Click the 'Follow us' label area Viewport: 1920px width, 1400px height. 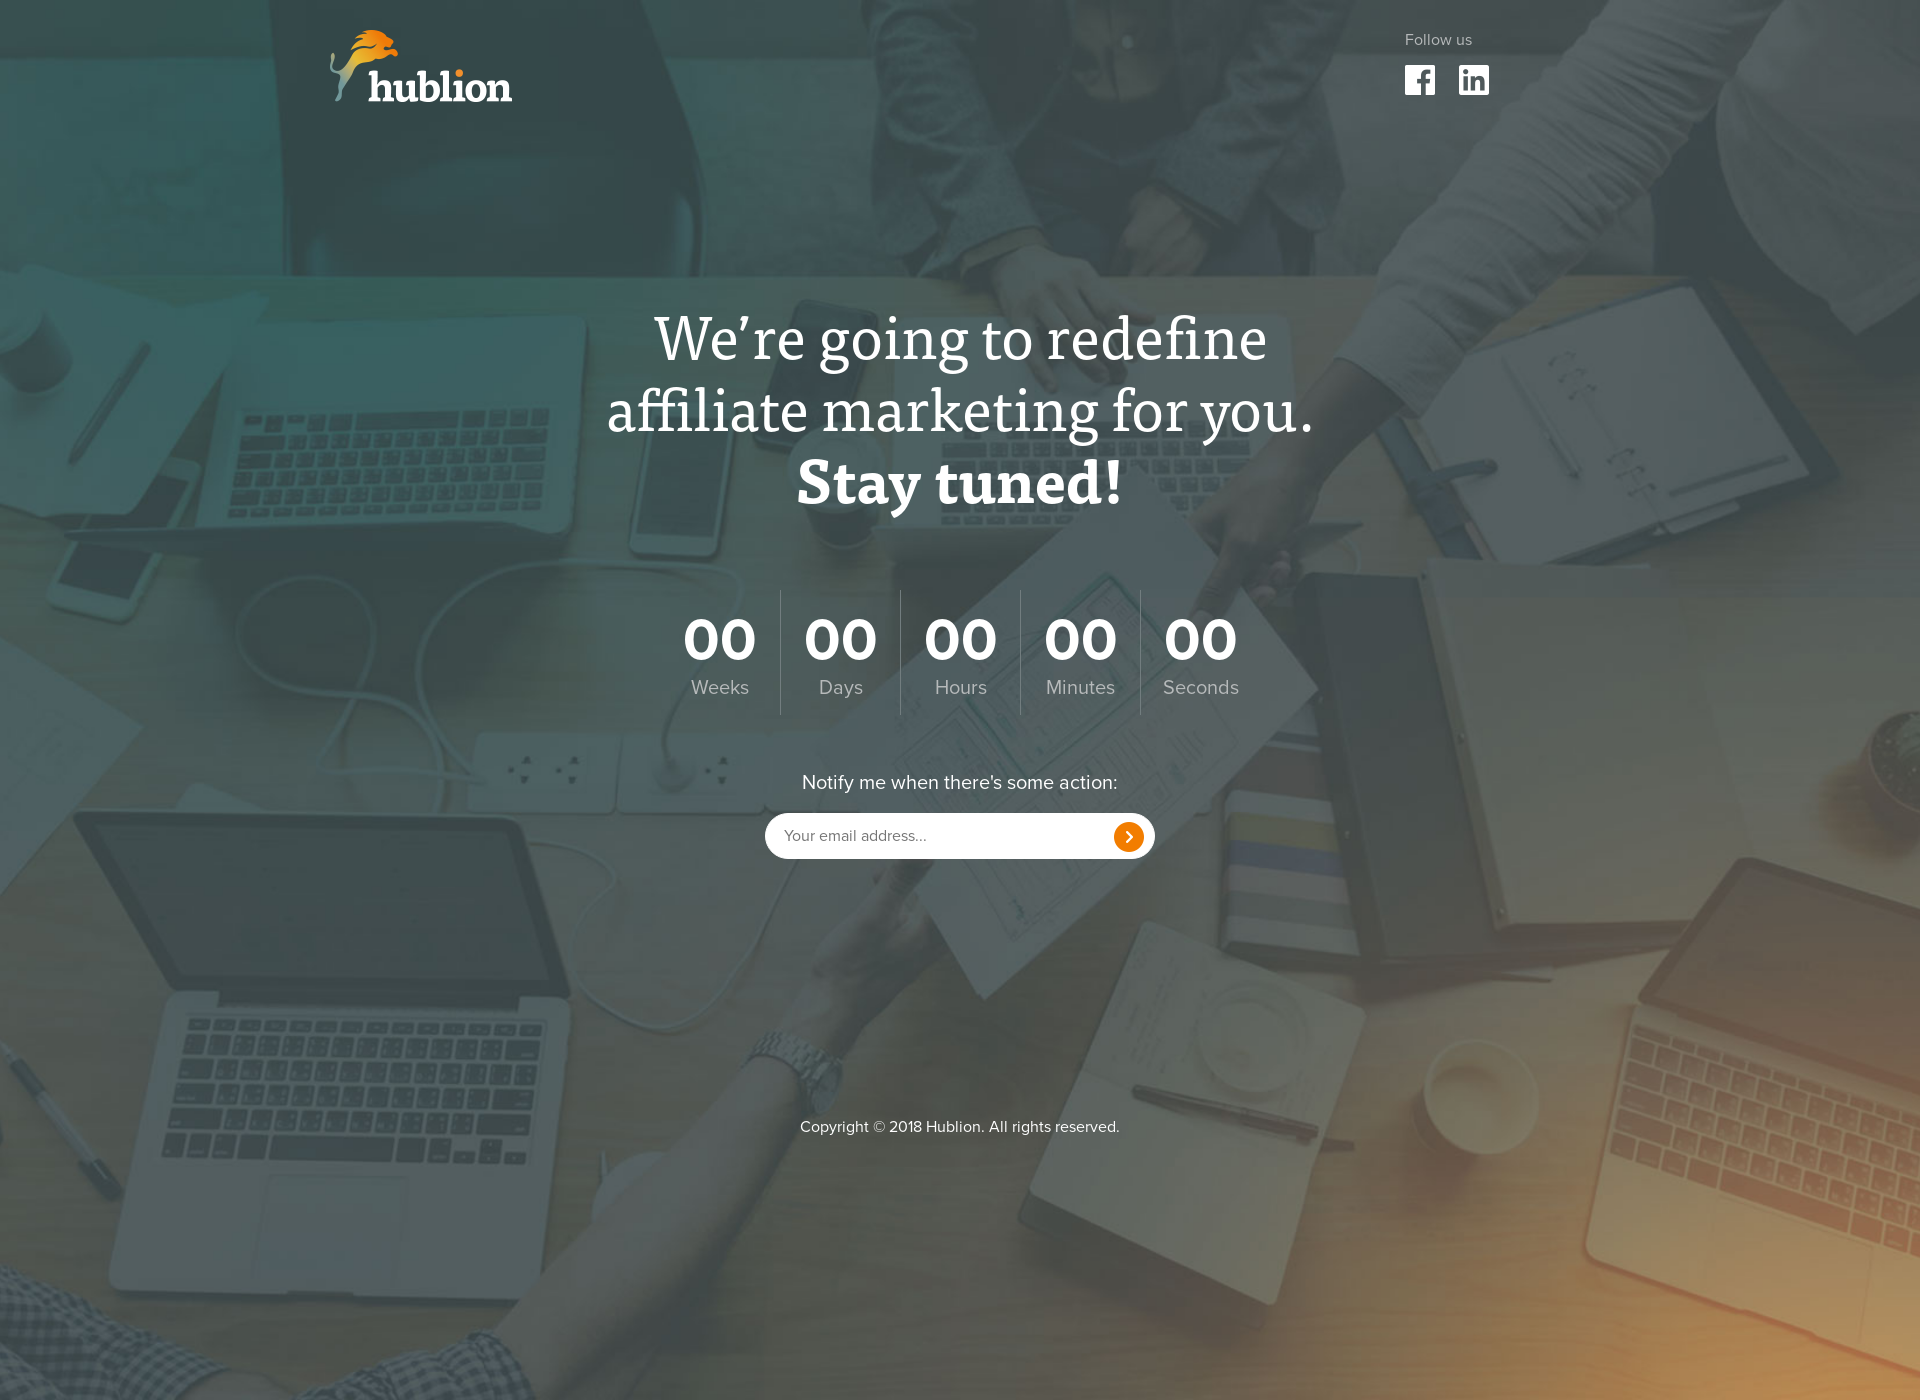(1439, 39)
